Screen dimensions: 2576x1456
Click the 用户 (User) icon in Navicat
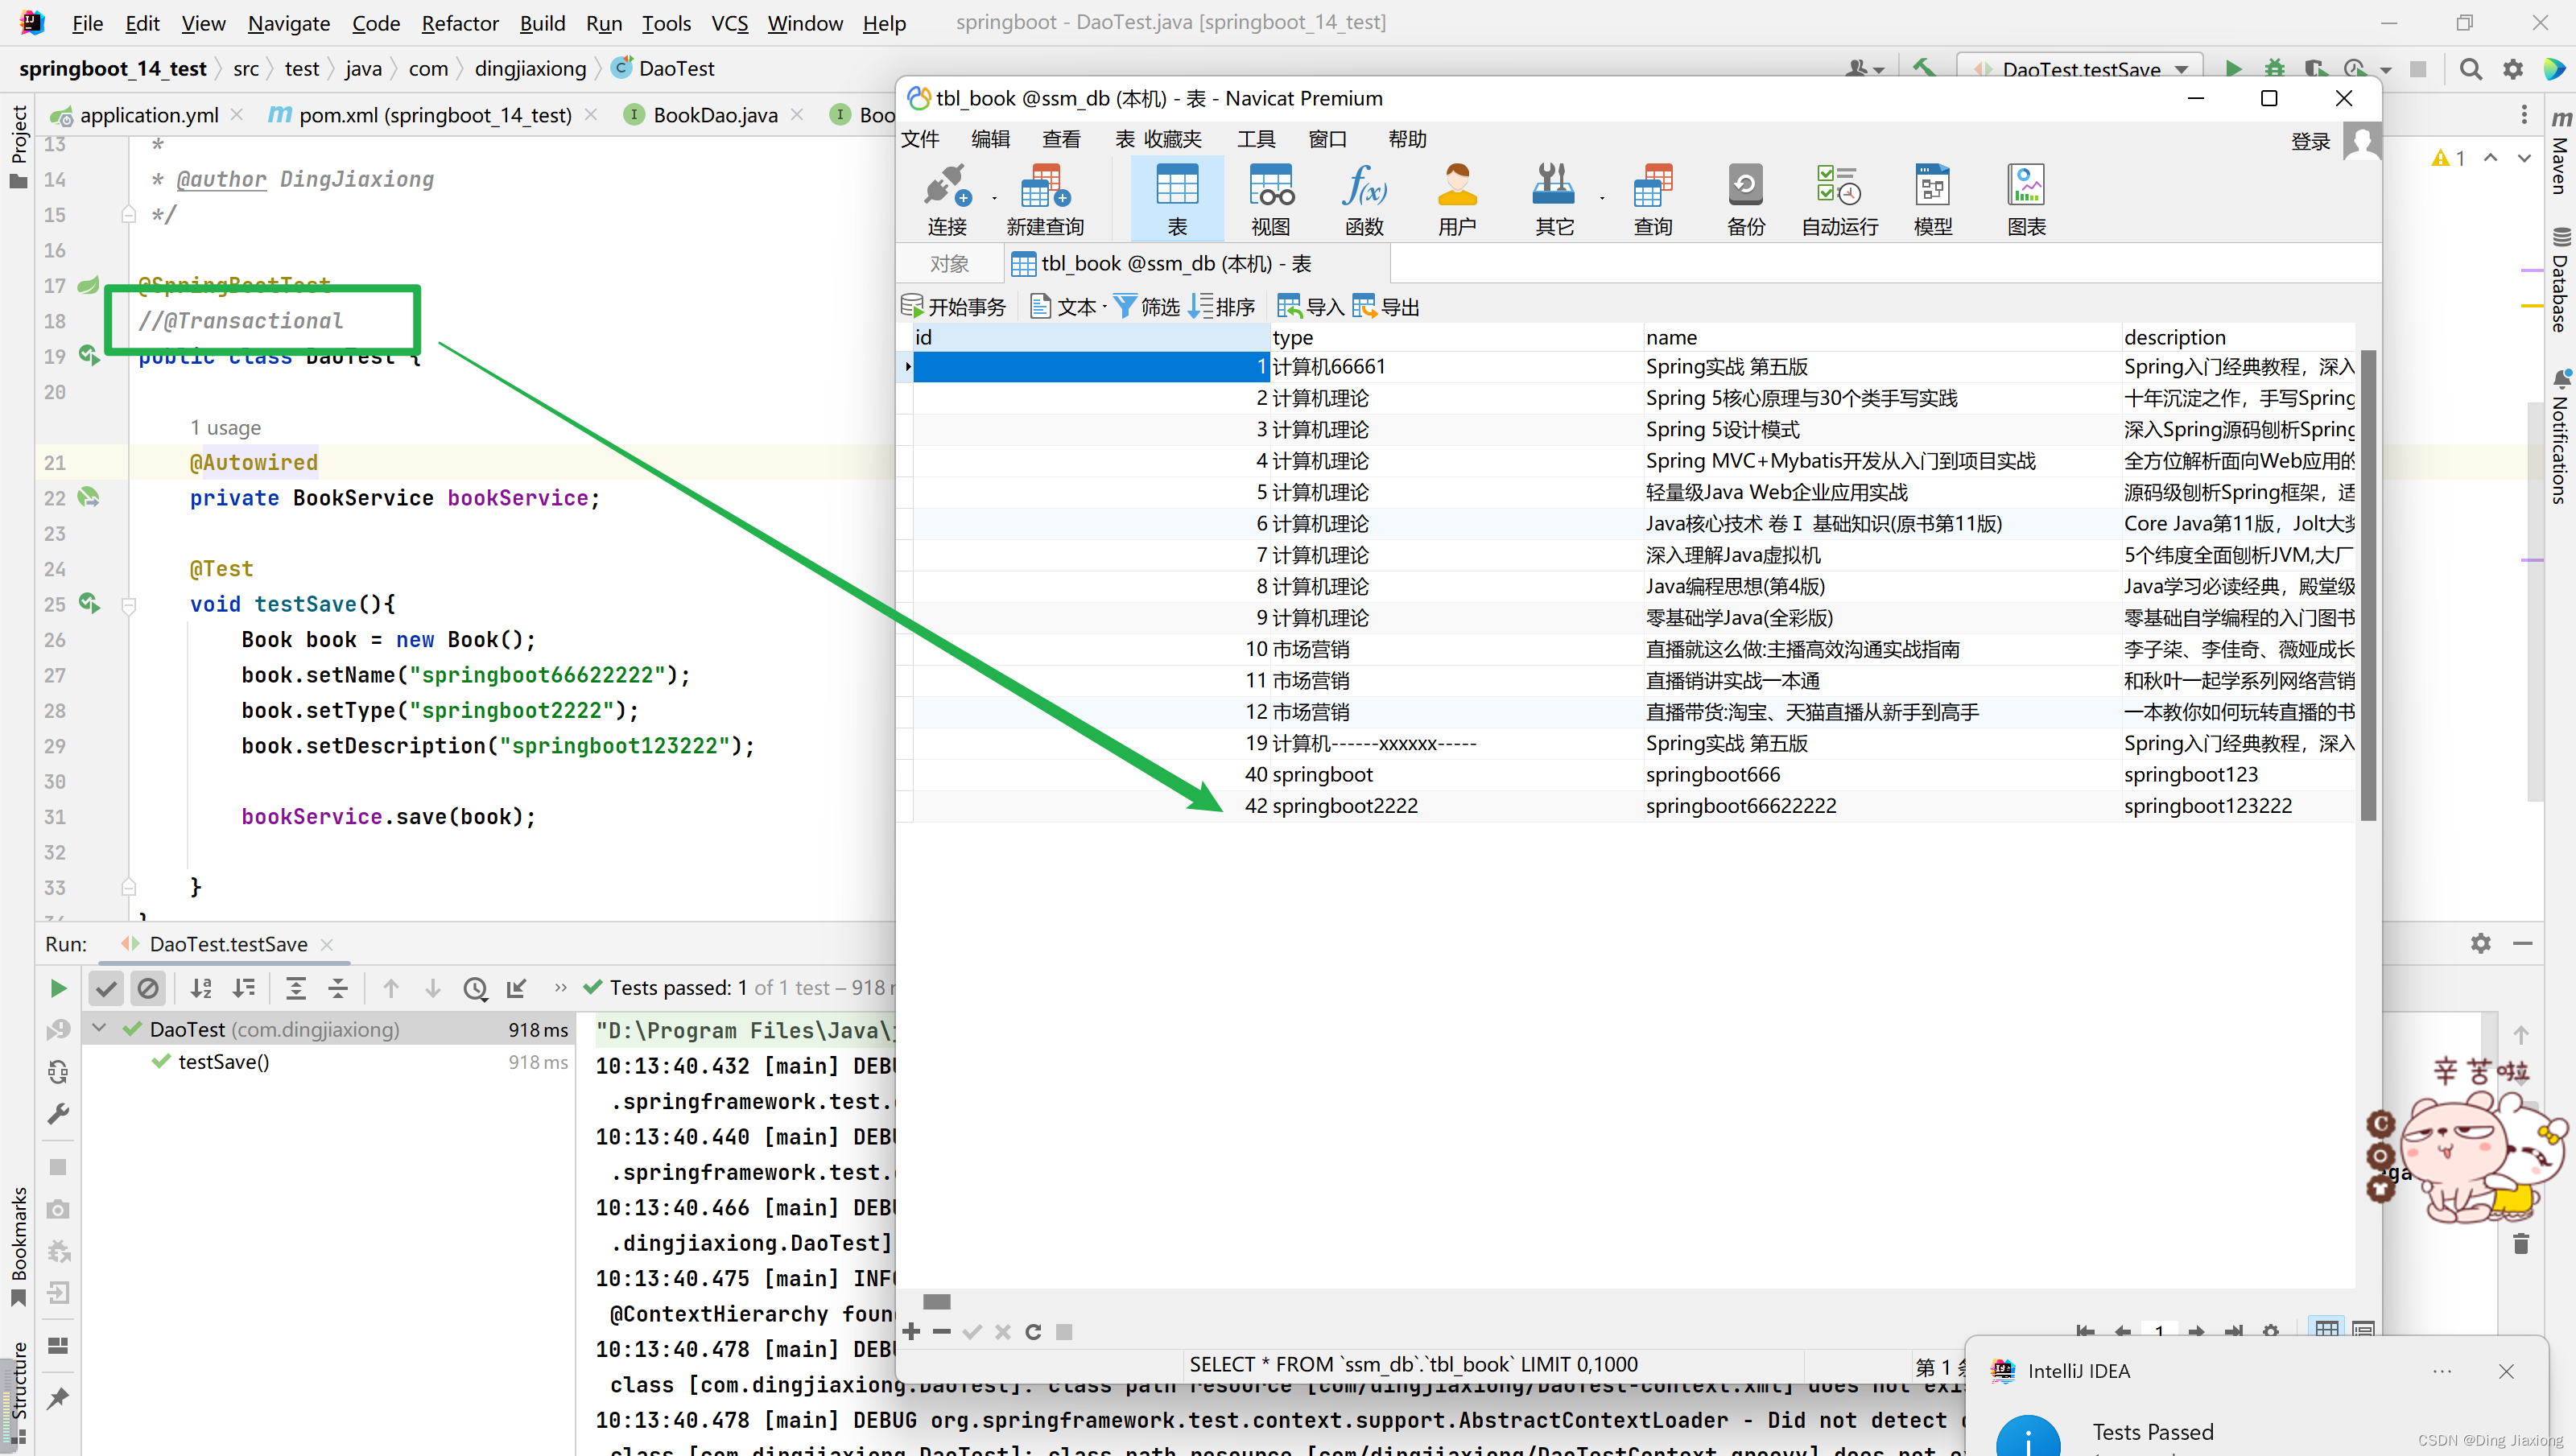tap(1457, 199)
